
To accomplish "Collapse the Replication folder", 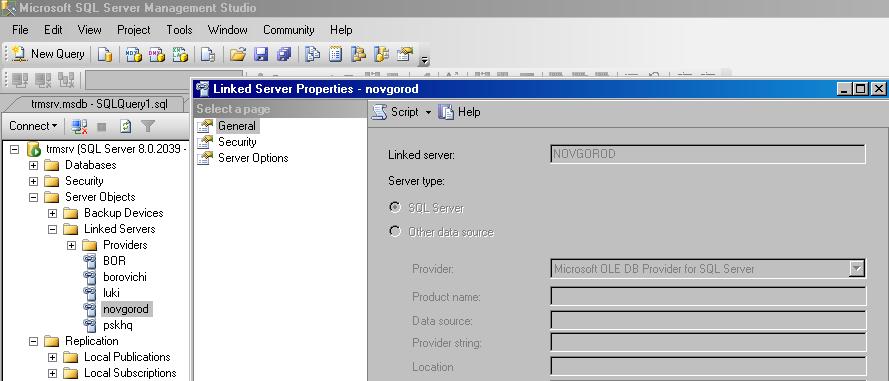I will 33,341.
